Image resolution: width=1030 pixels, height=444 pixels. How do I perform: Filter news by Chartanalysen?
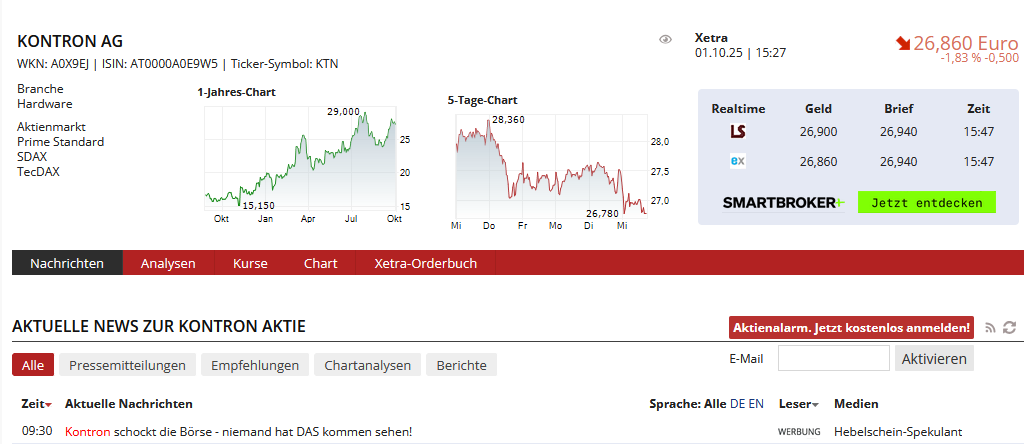tap(367, 365)
